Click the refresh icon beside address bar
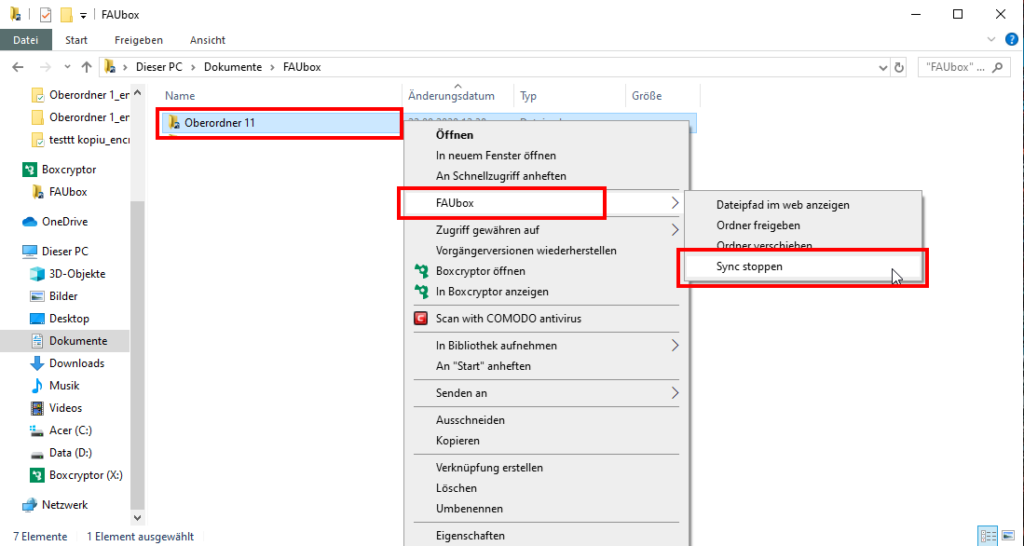Screen dimensions: 1024x546 [900, 67]
